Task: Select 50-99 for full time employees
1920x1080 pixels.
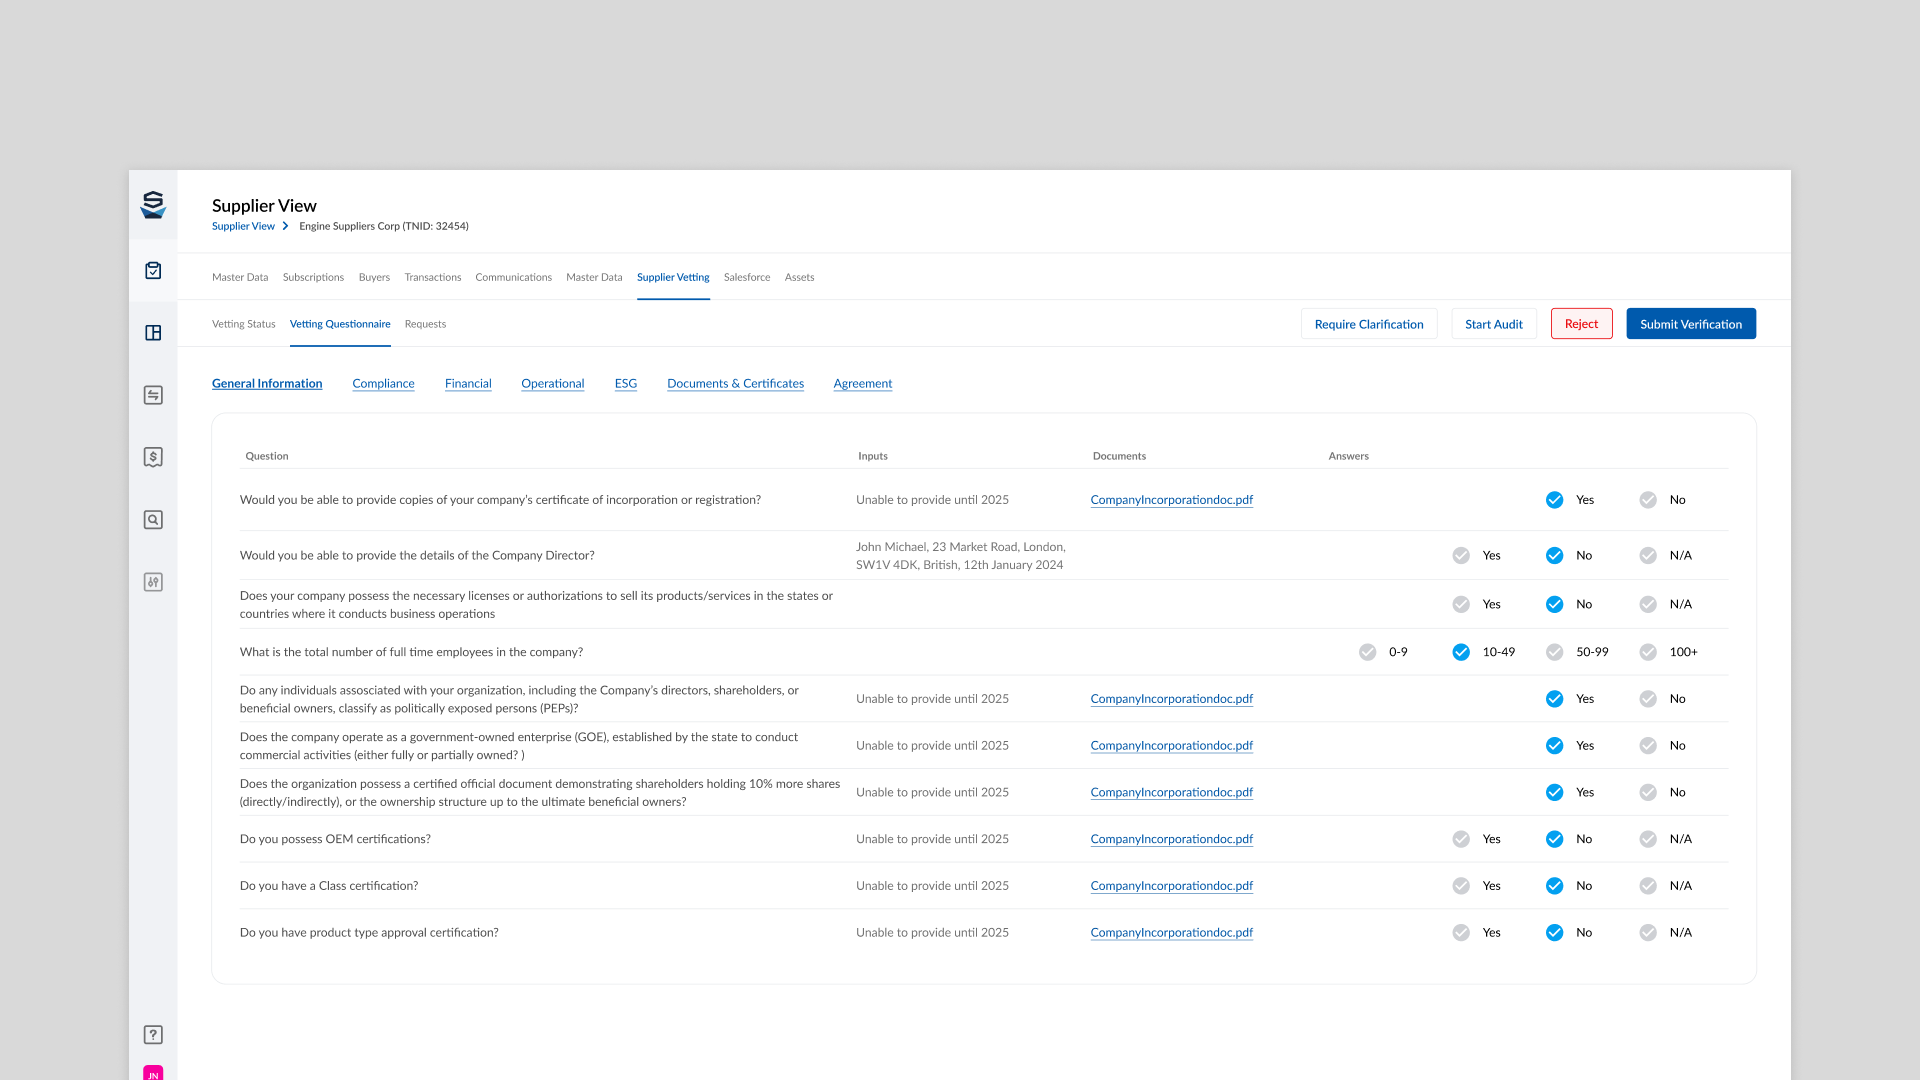Action: 1554,652
